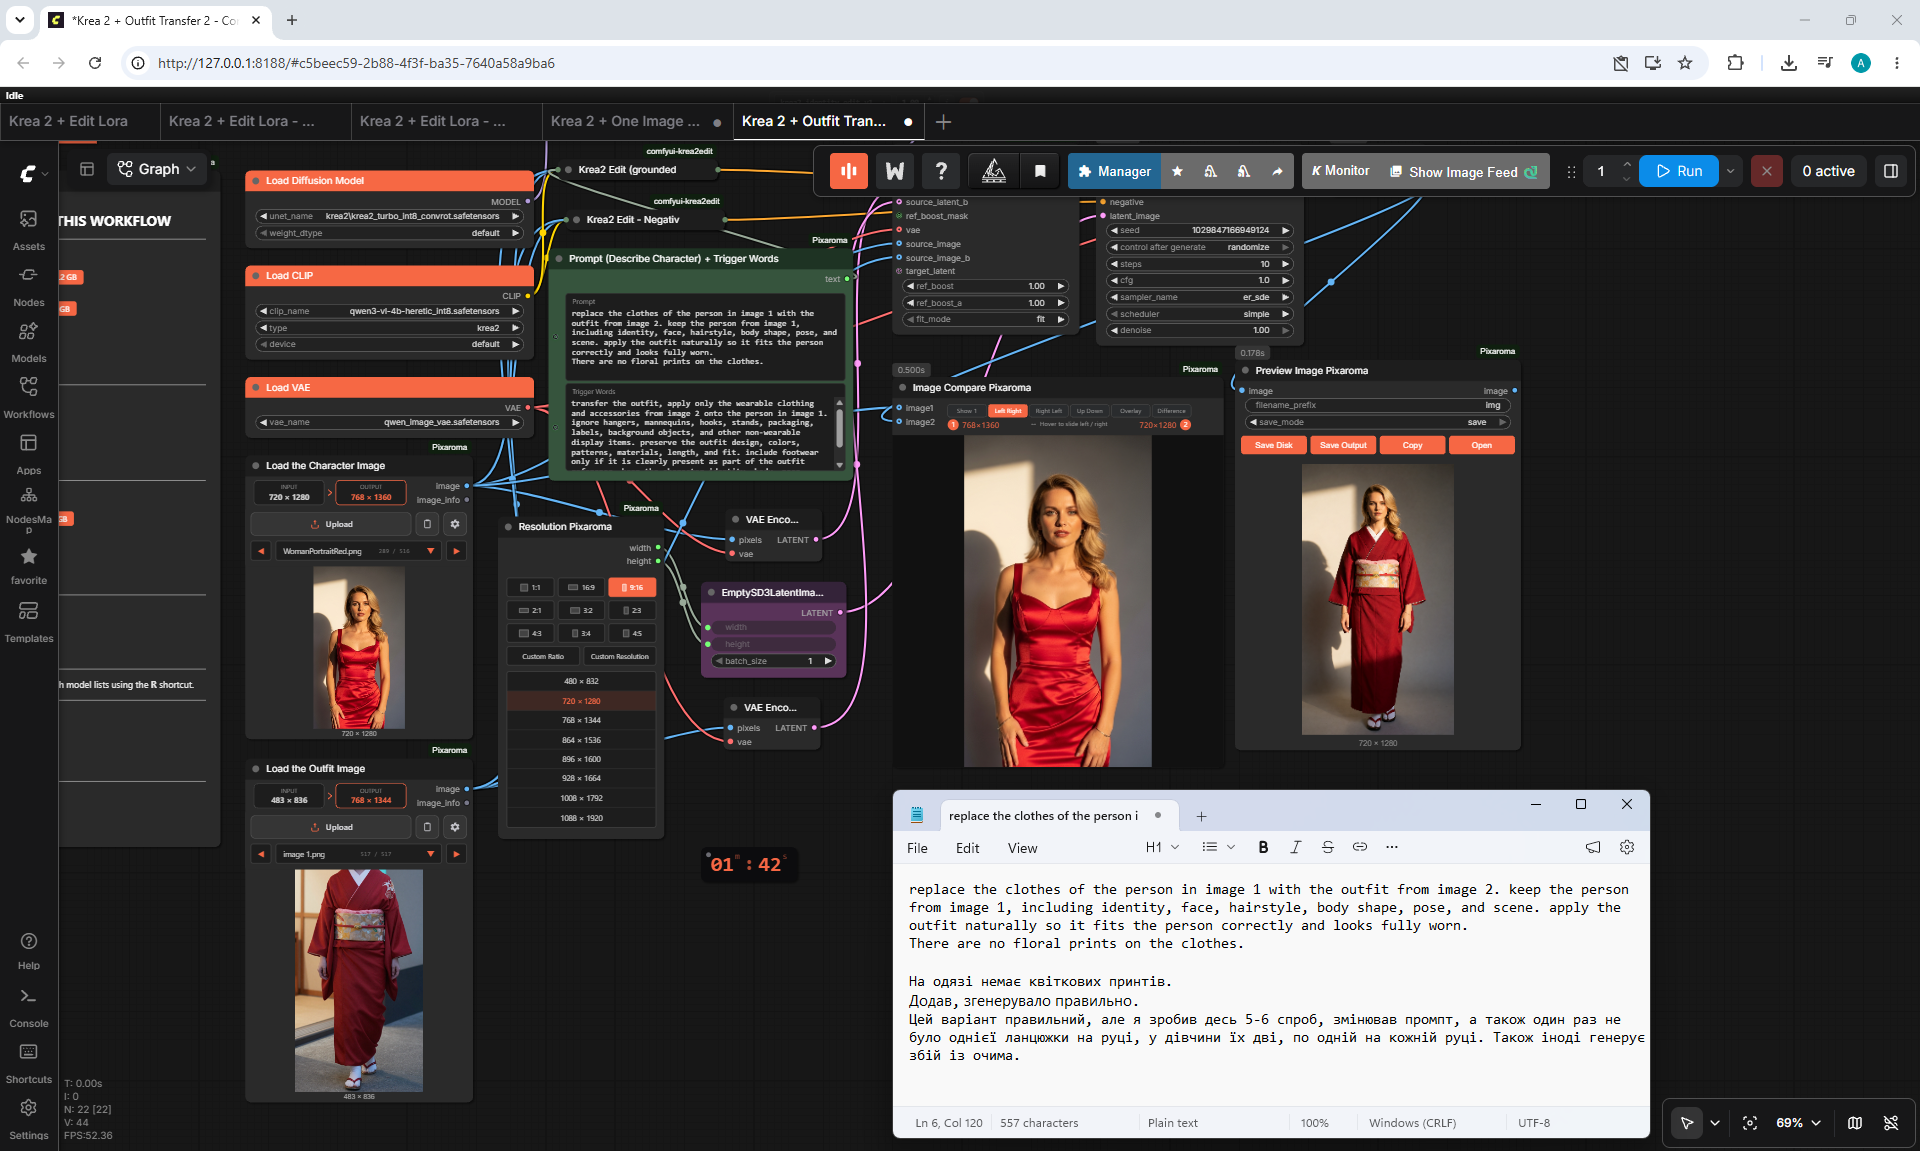
Task: Click the share arrow icon beside Manager
Action: coord(1277,171)
